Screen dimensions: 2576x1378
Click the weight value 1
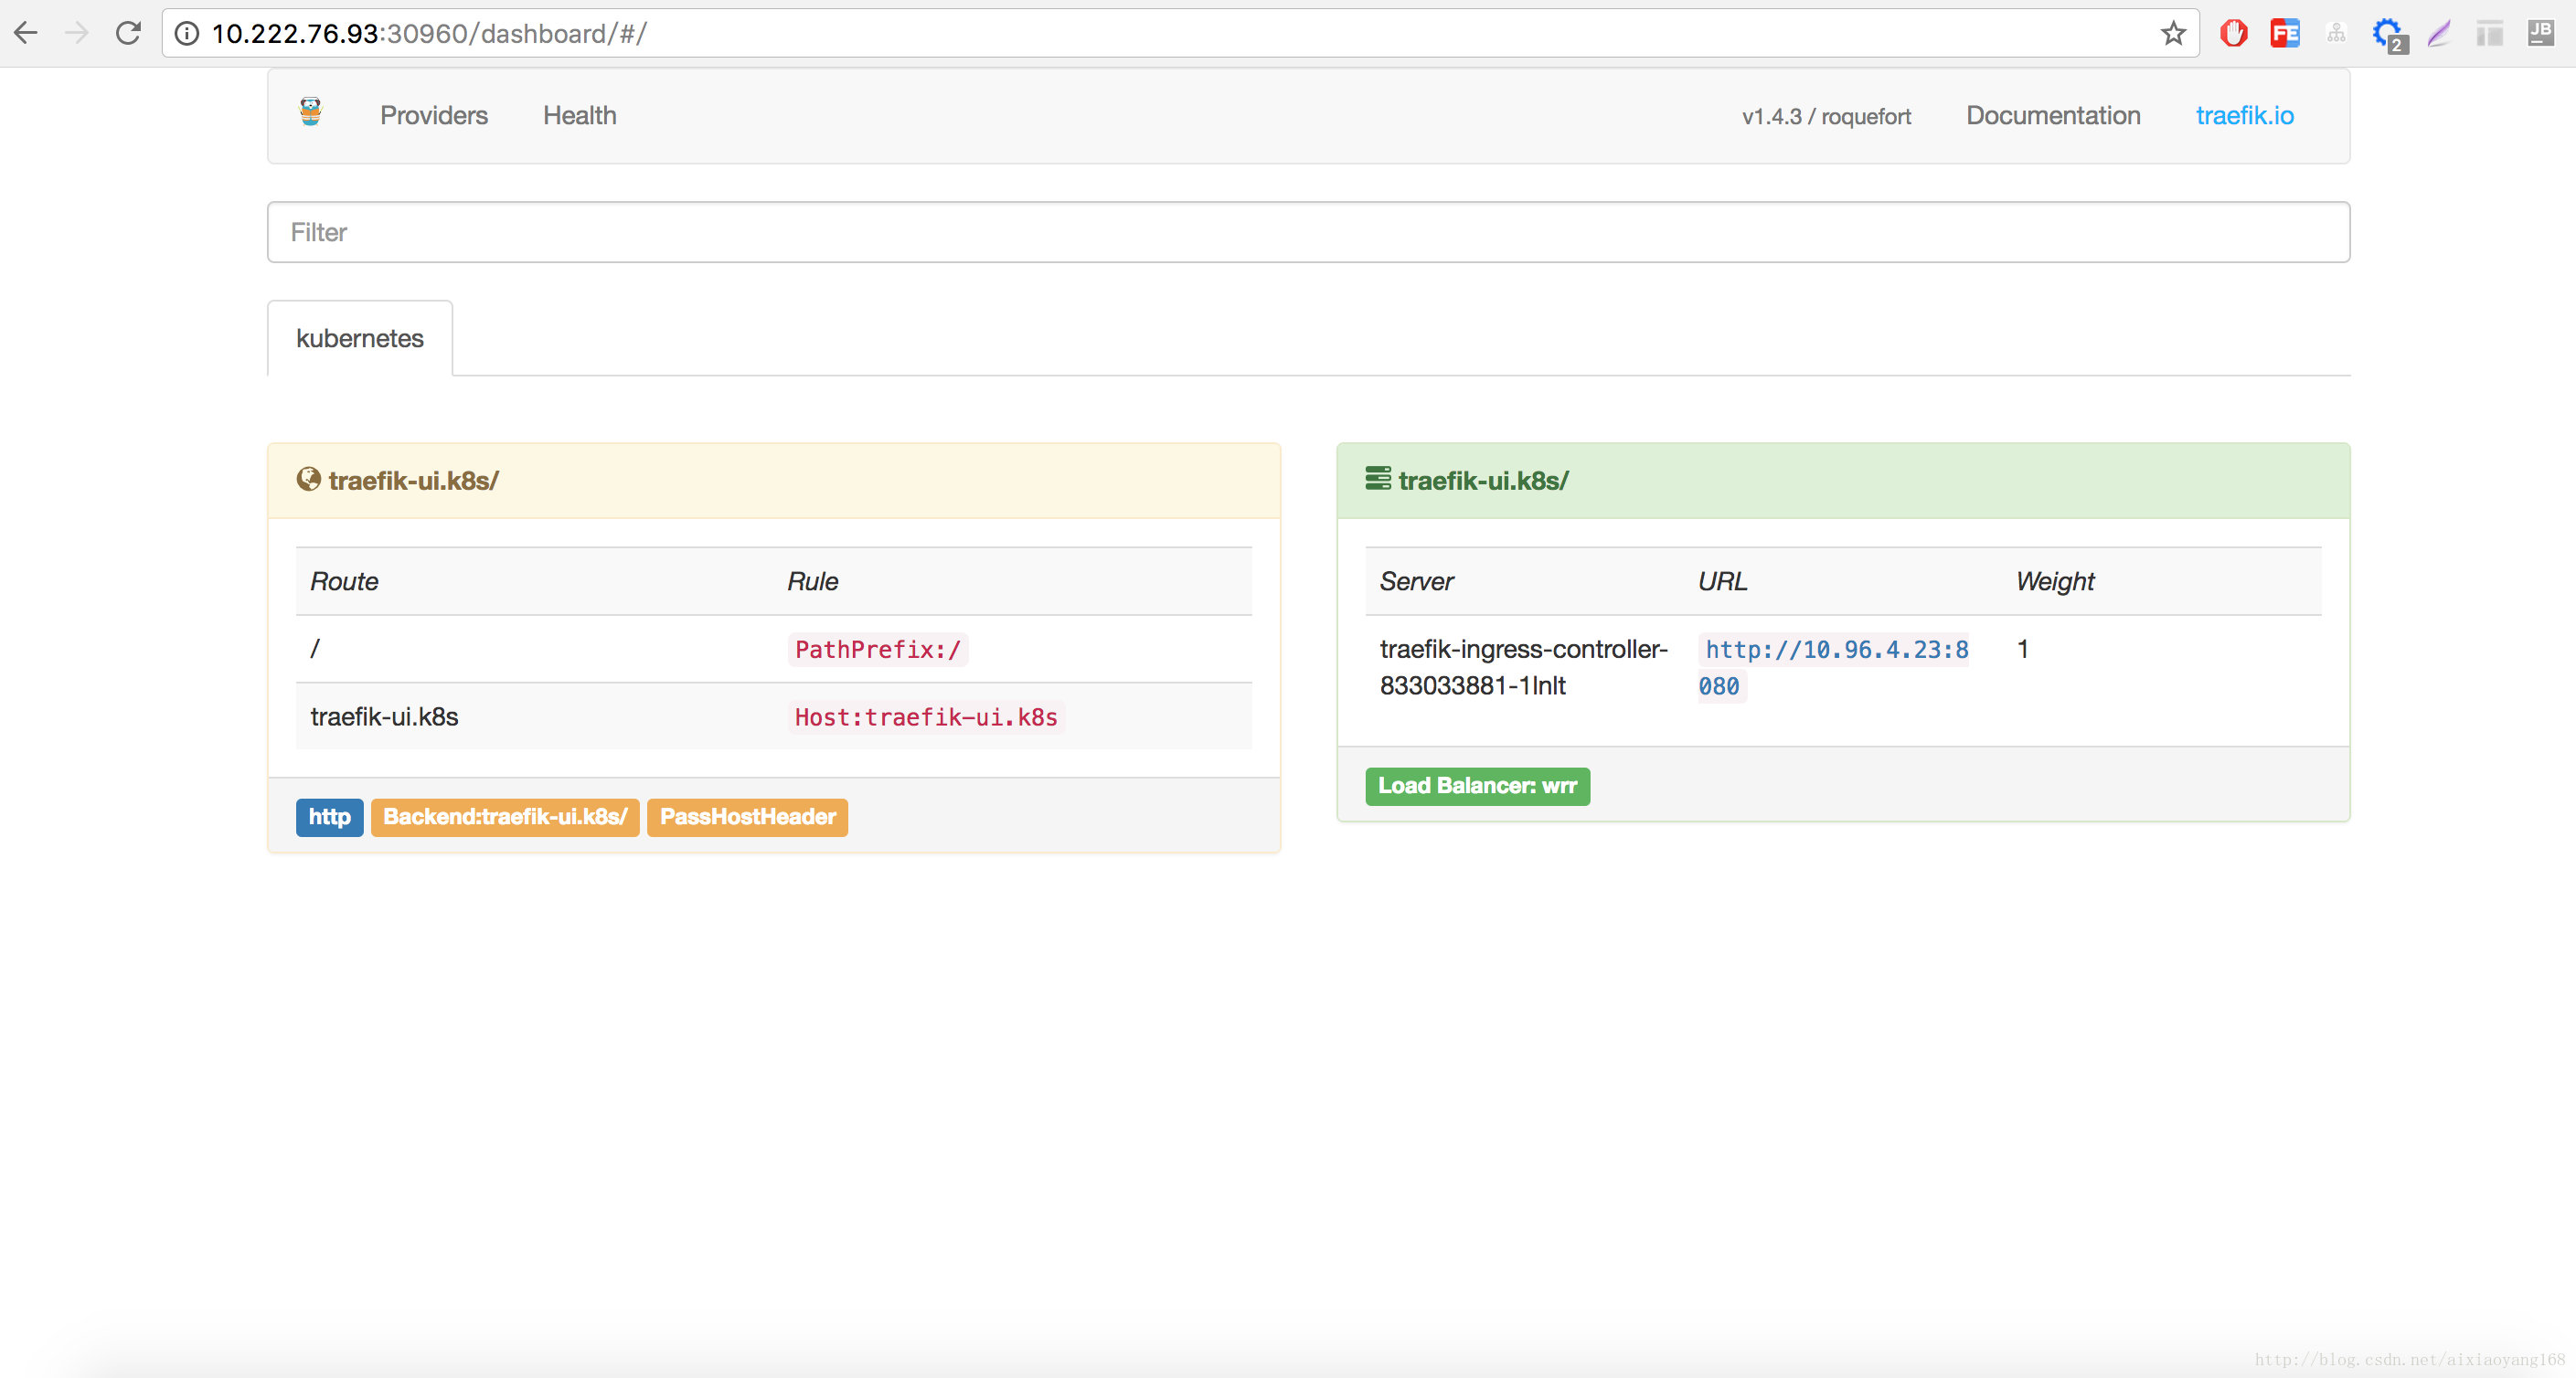tap(2022, 650)
